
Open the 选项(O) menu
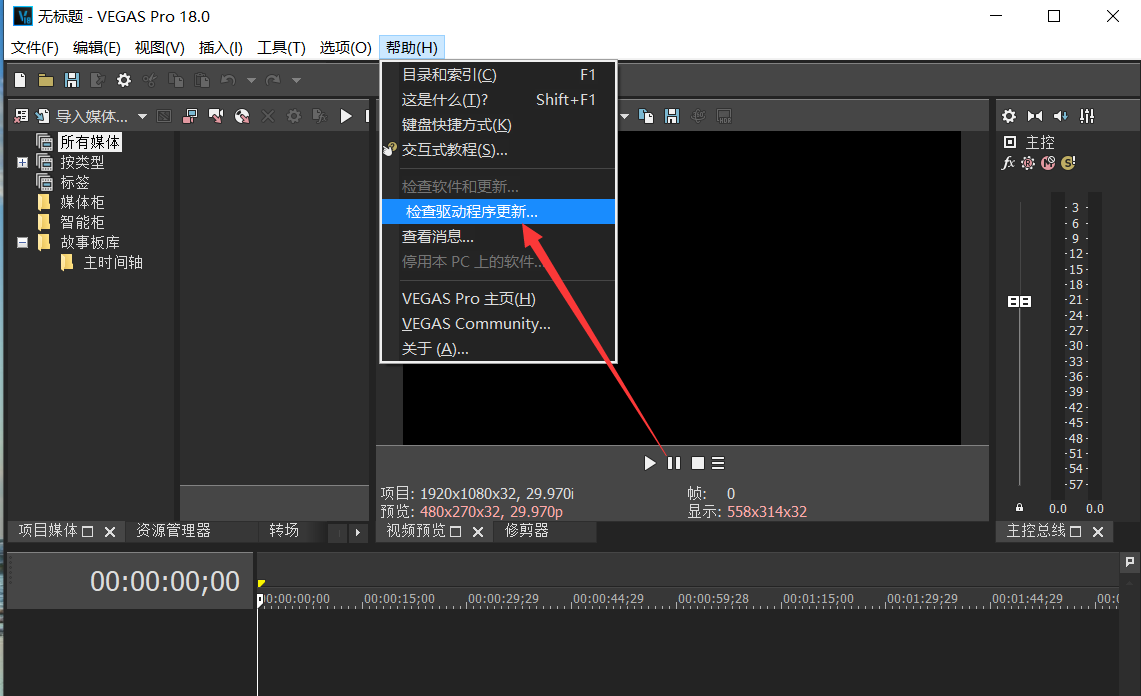point(346,47)
